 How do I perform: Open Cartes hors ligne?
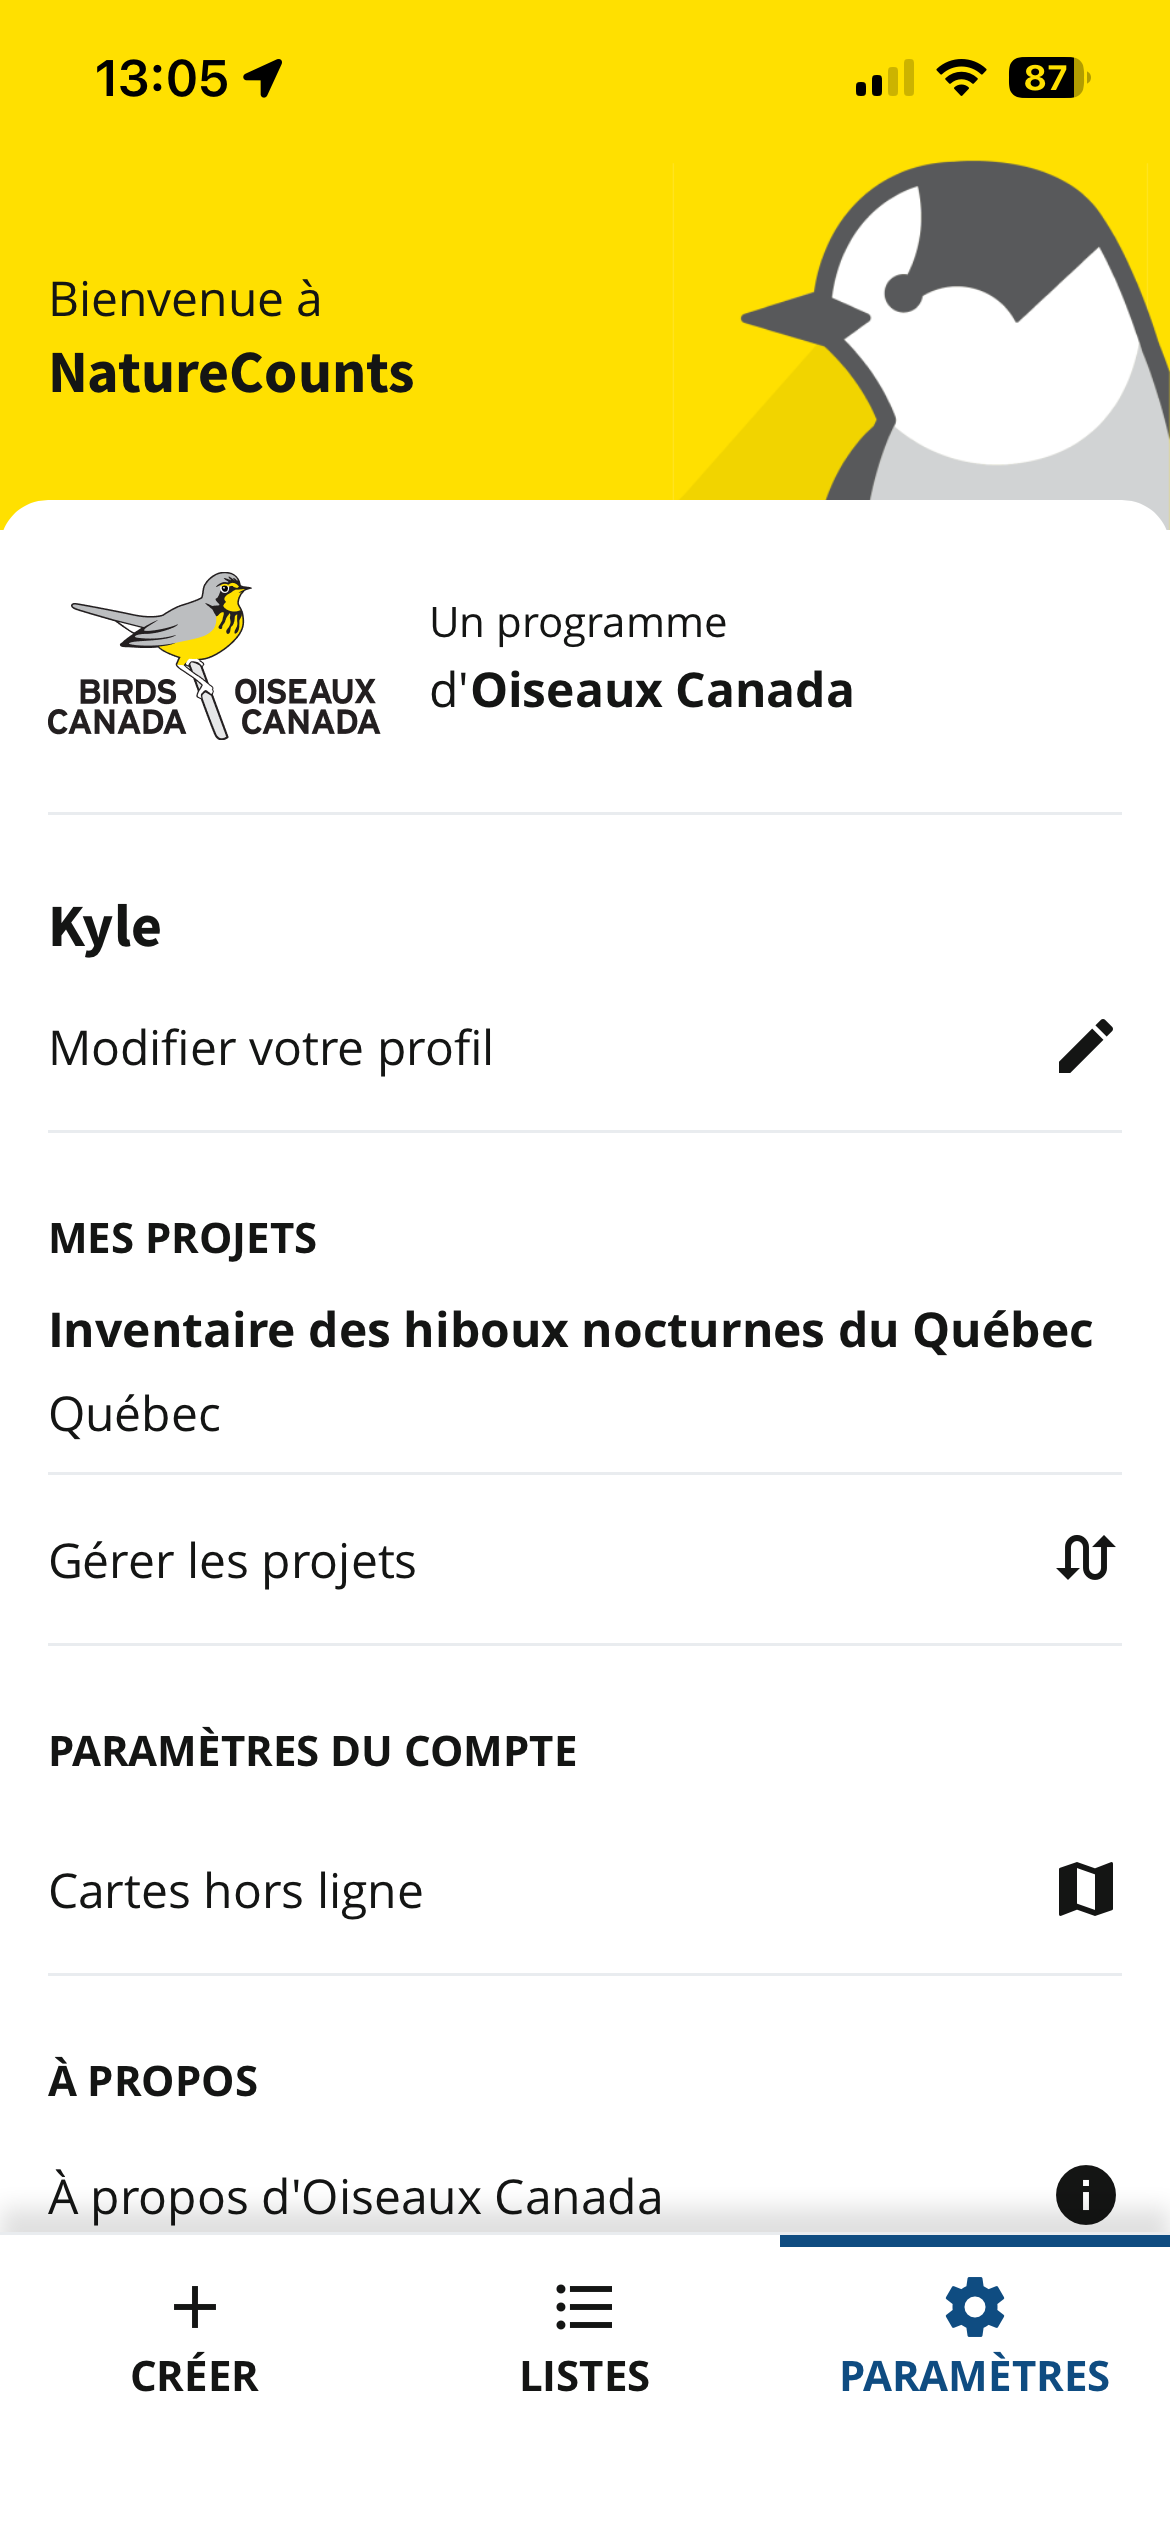(x=236, y=1891)
